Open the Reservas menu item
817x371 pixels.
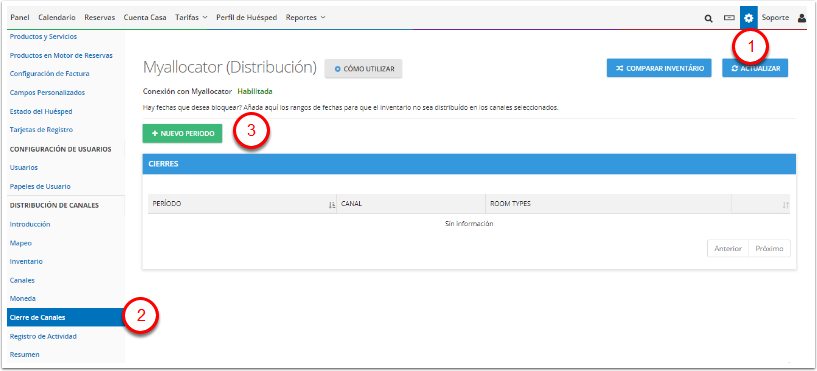(x=100, y=17)
